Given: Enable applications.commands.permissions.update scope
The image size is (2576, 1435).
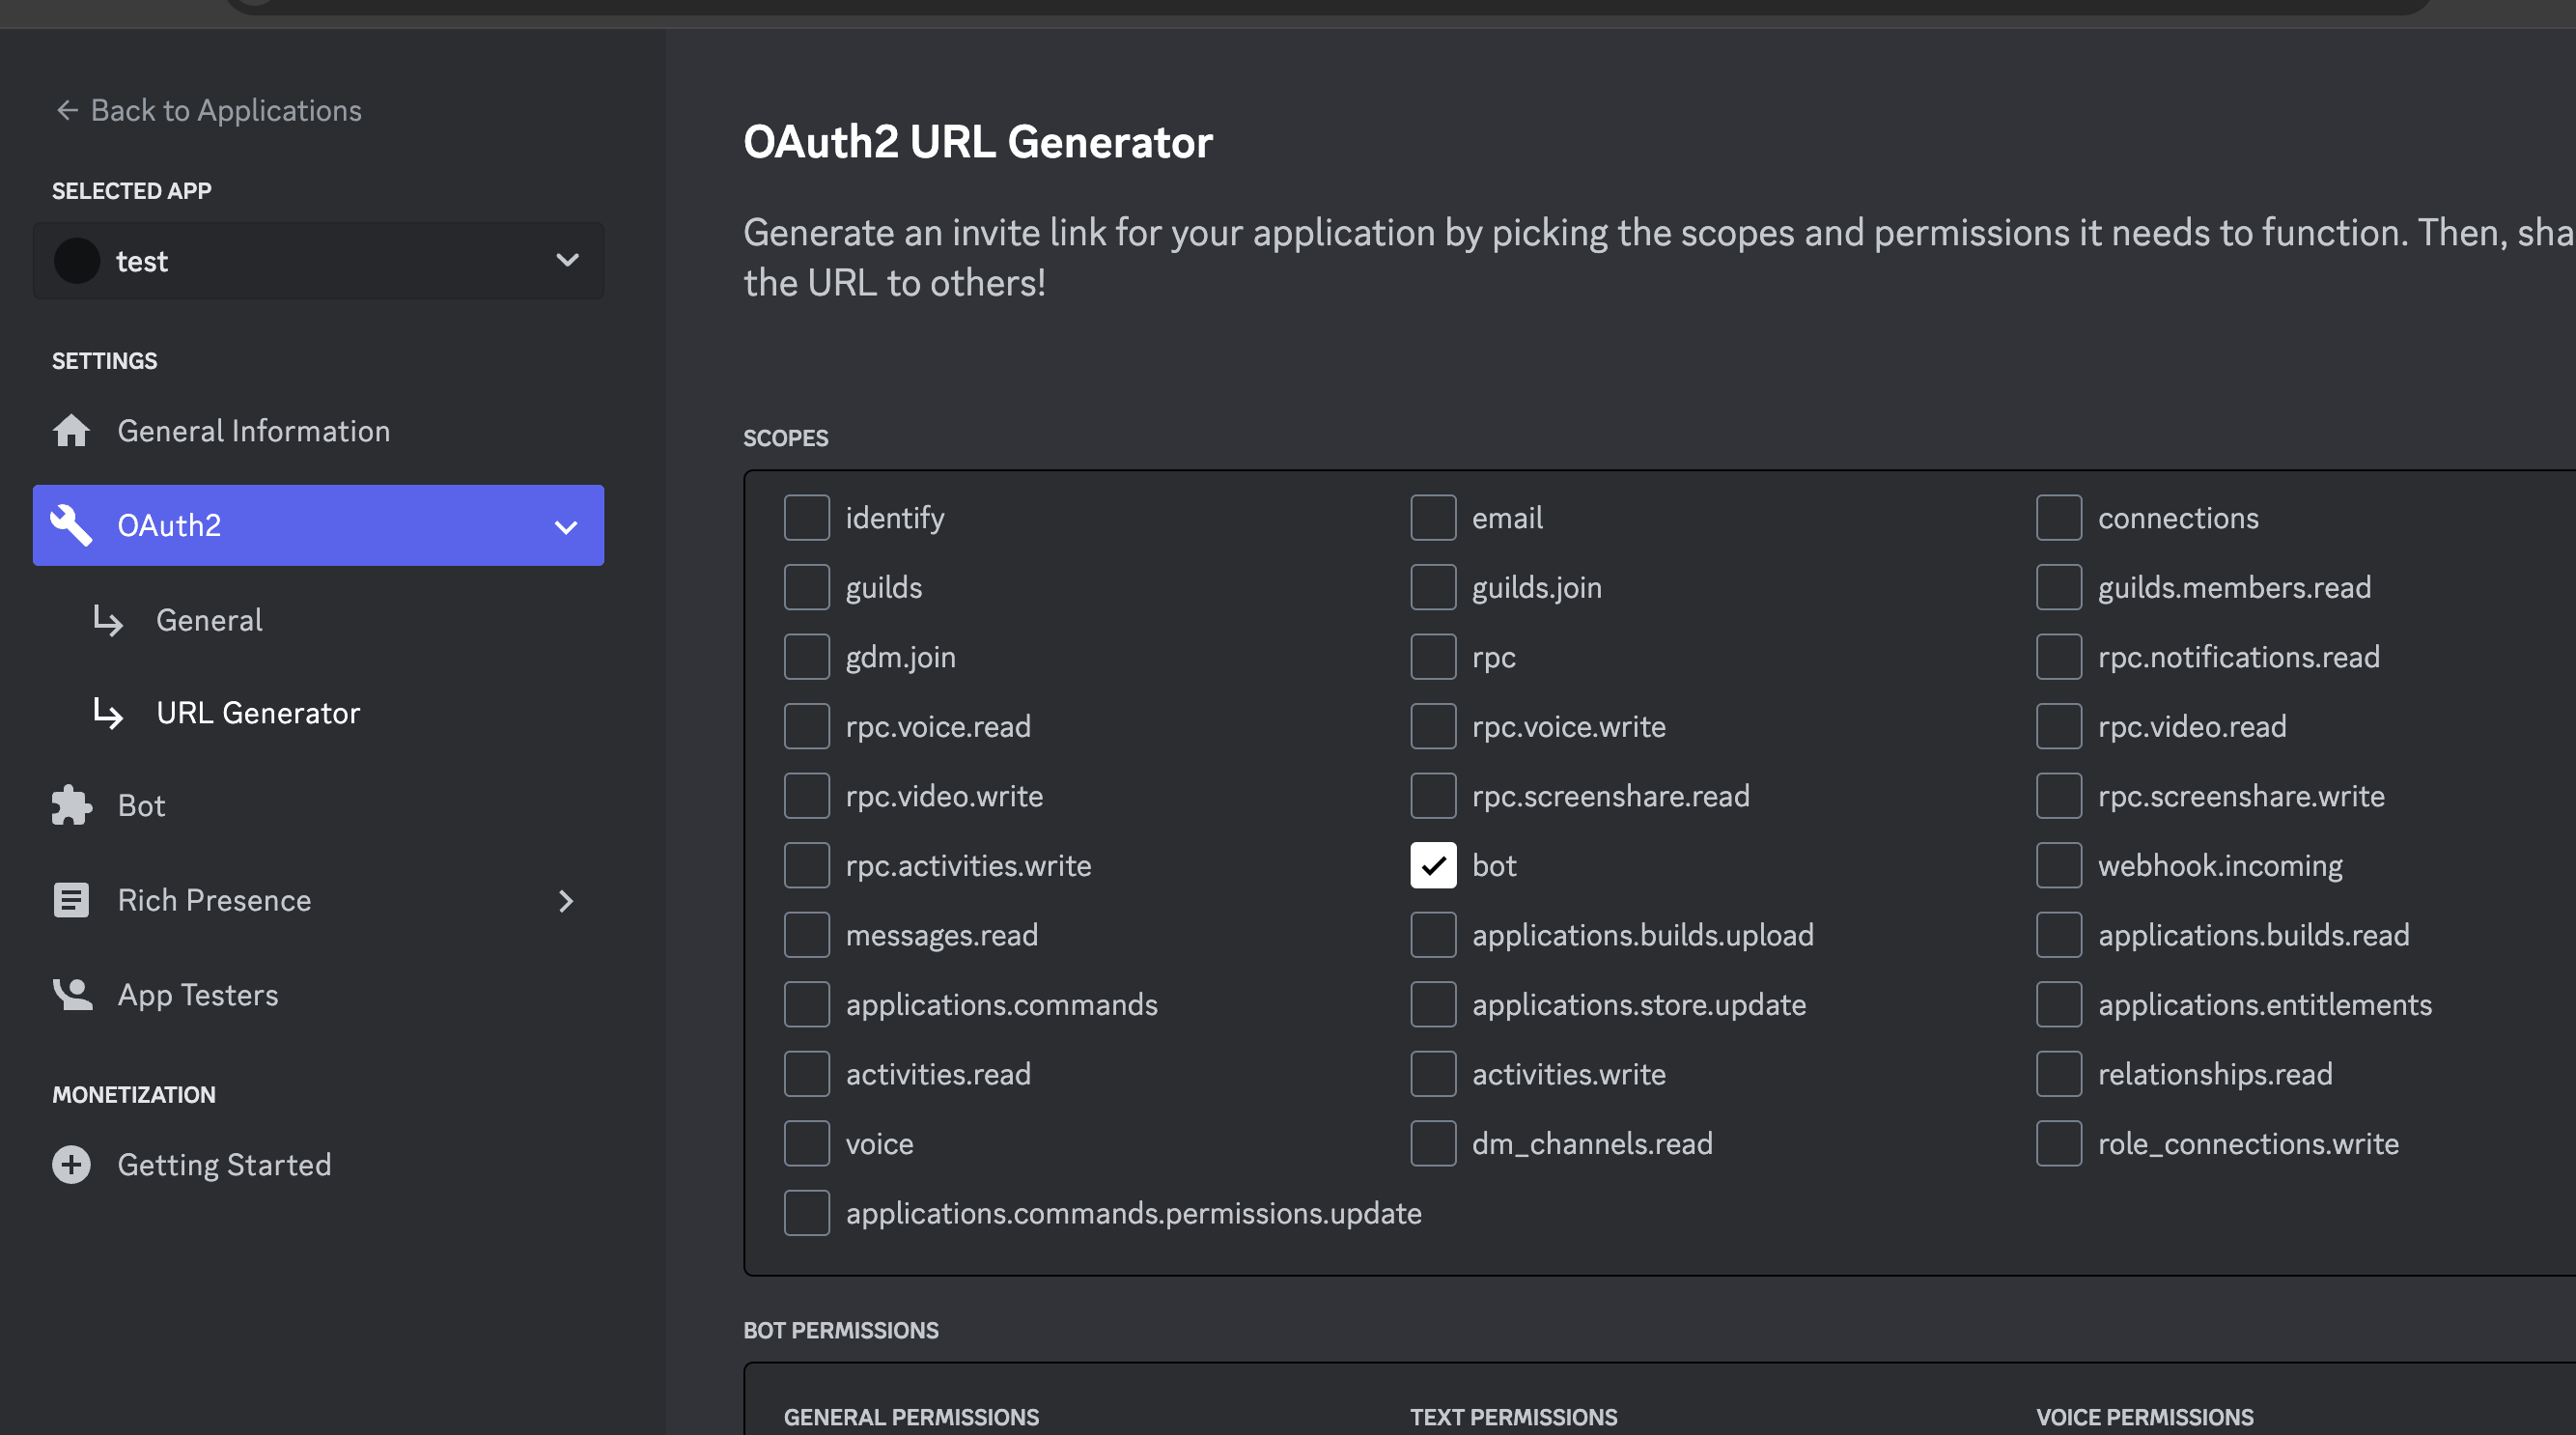Looking at the screenshot, I should coord(807,1213).
